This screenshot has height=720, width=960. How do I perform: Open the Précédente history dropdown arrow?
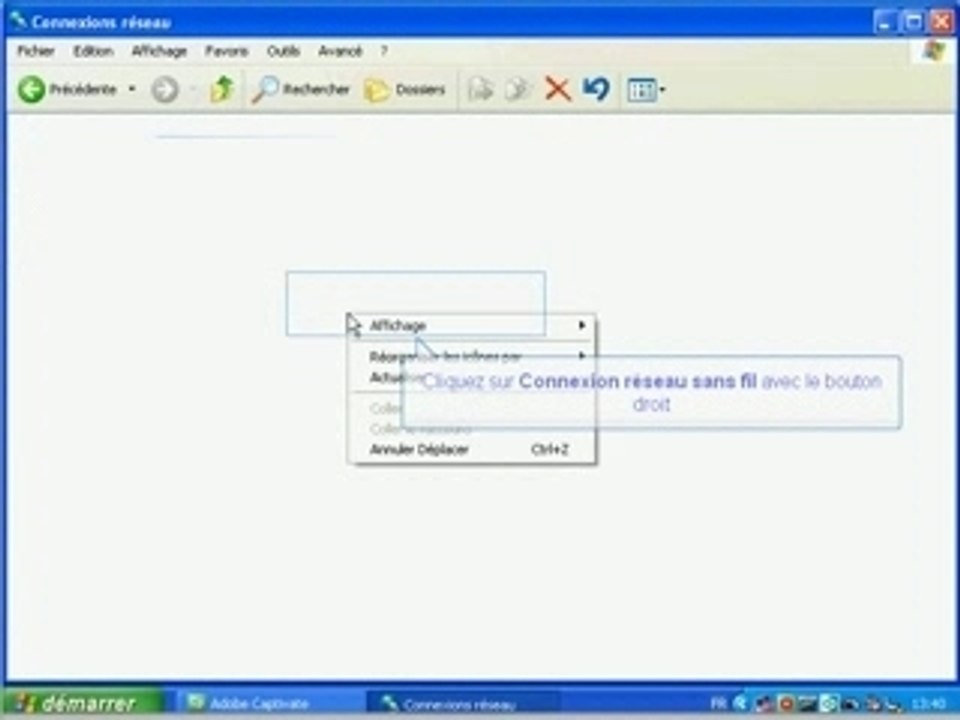(132, 89)
